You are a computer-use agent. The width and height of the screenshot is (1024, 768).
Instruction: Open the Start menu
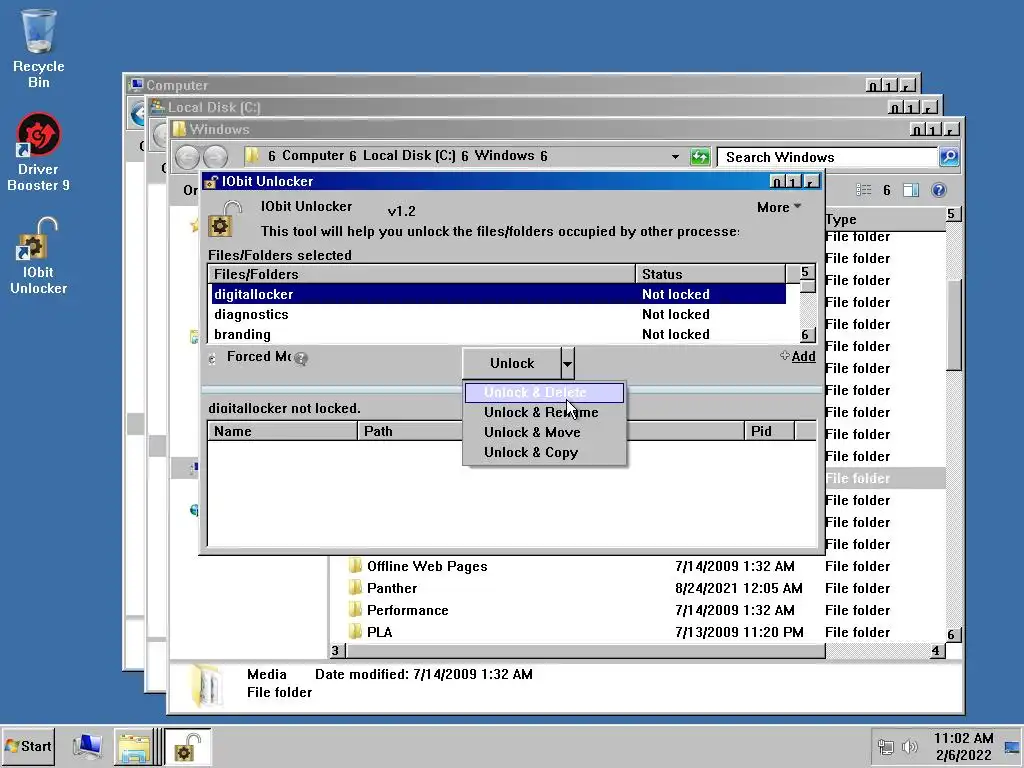tap(28, 746)
